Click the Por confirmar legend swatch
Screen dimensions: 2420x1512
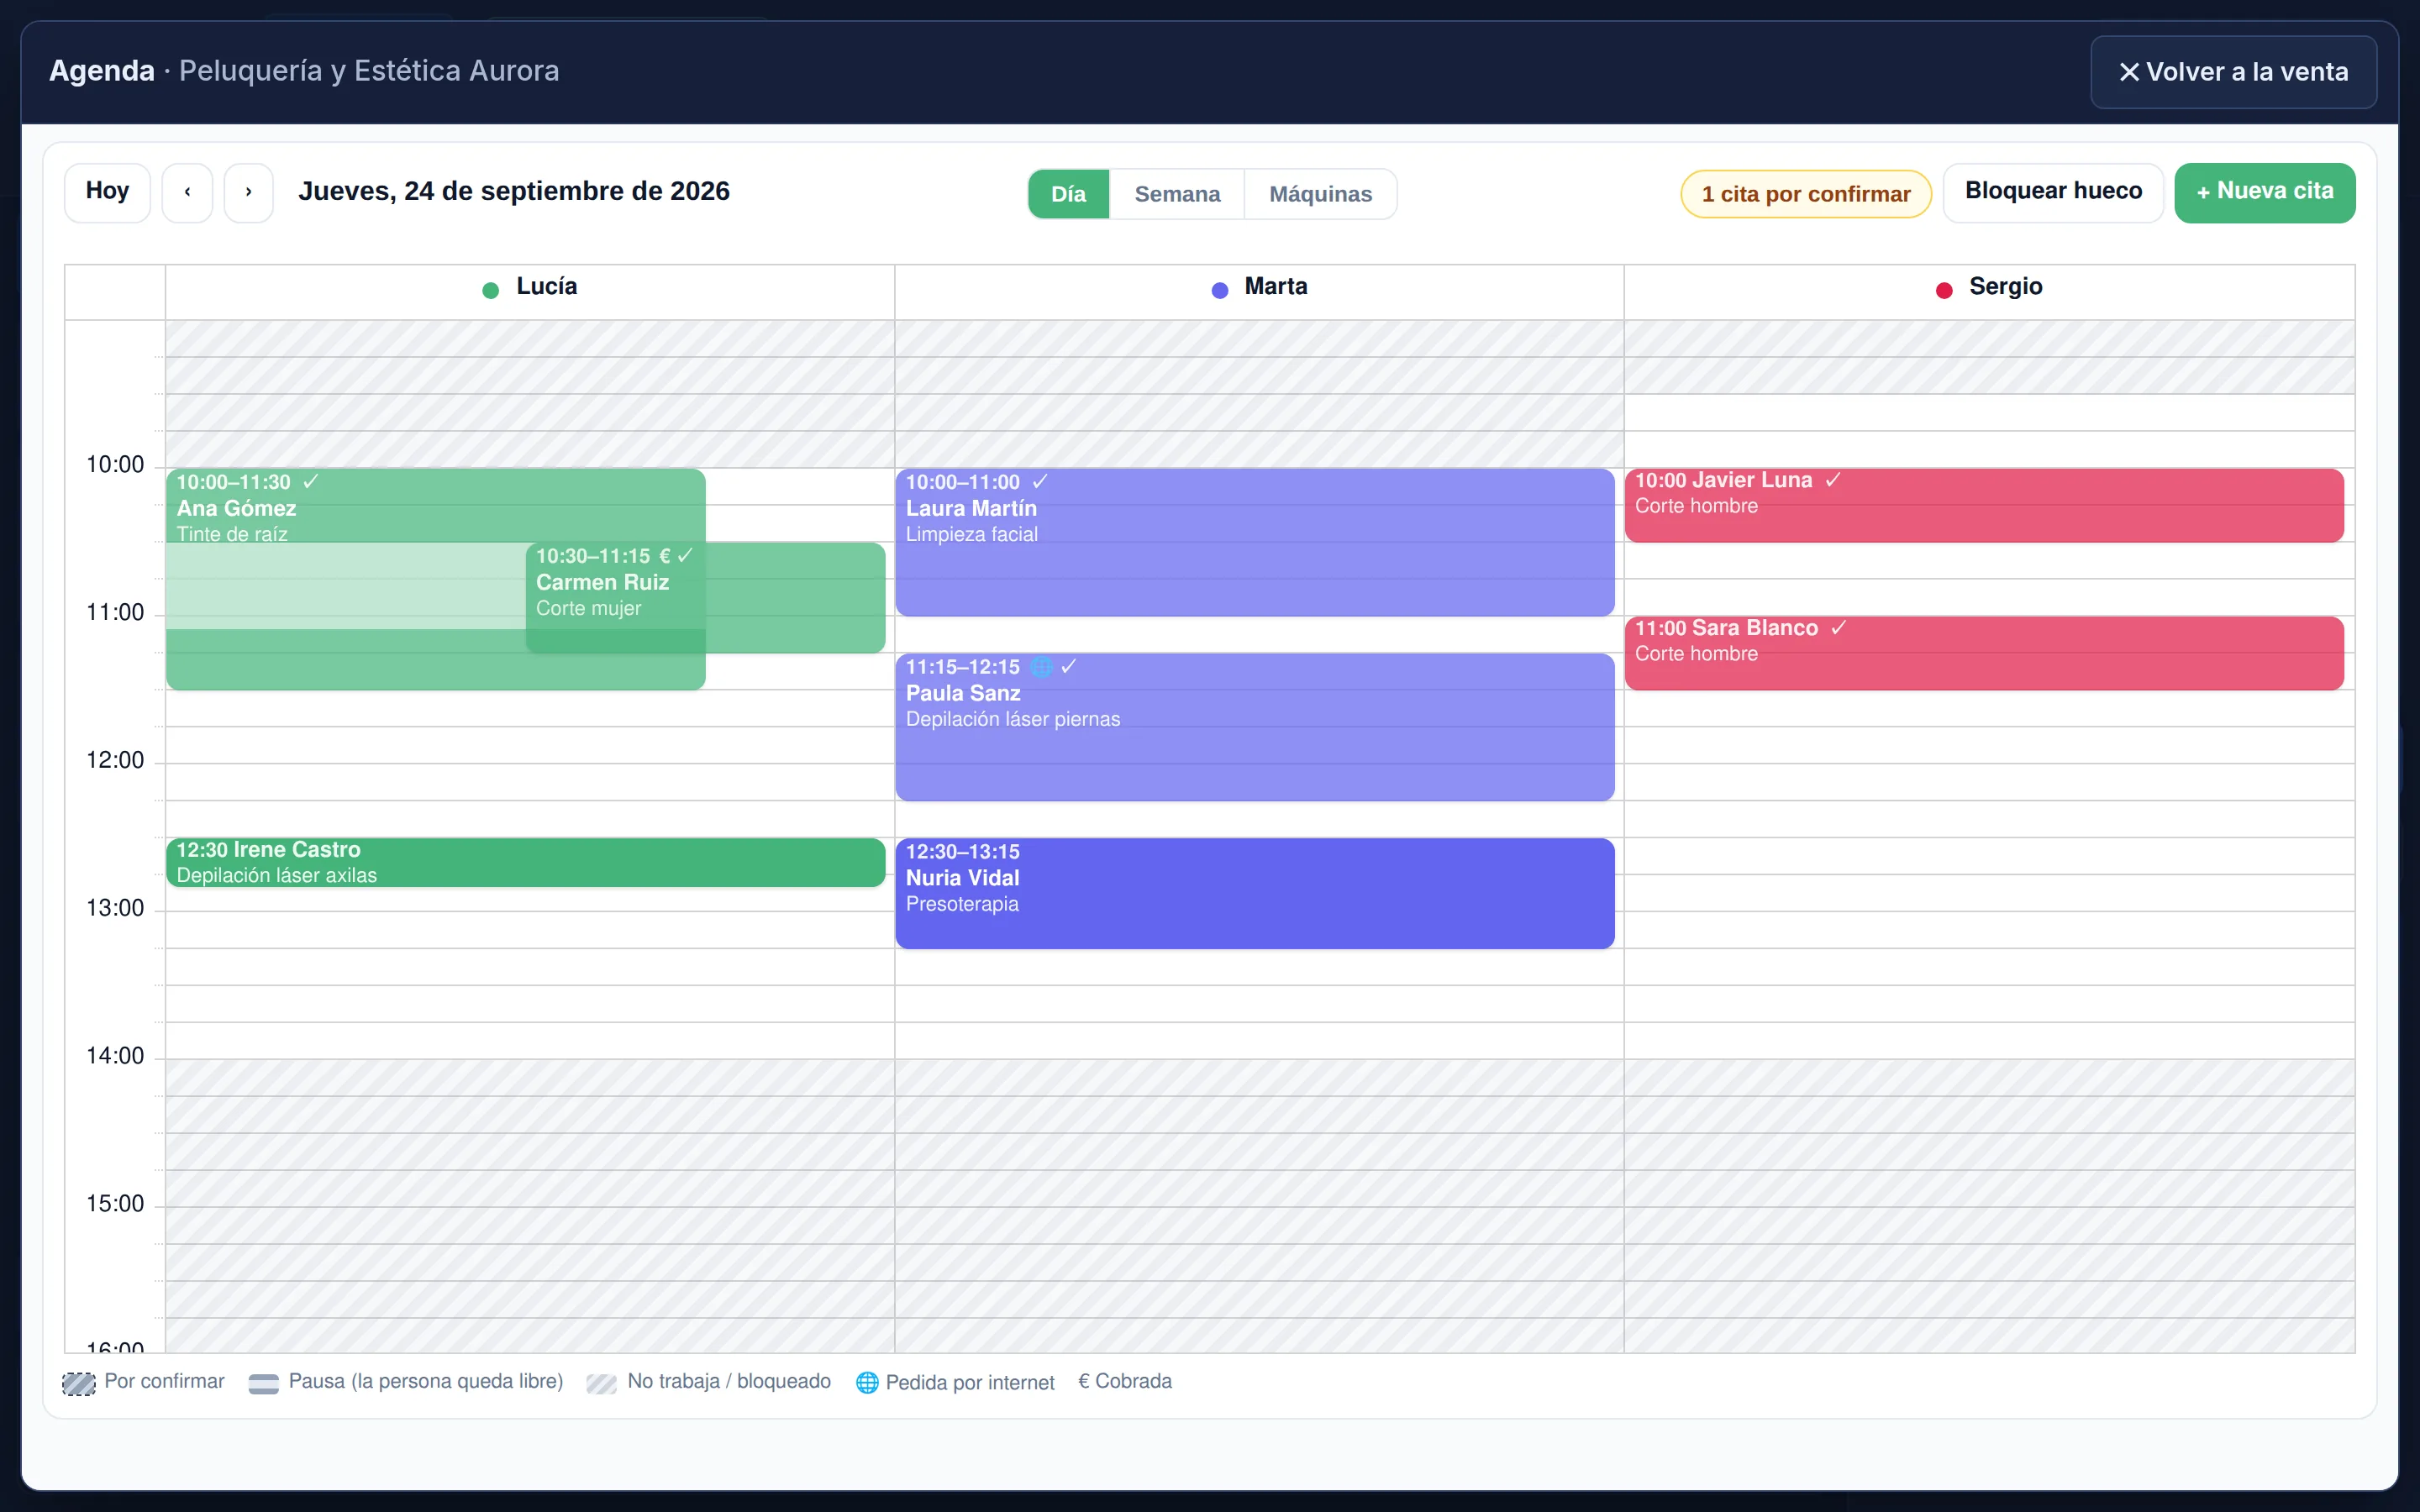point(79,1383)
